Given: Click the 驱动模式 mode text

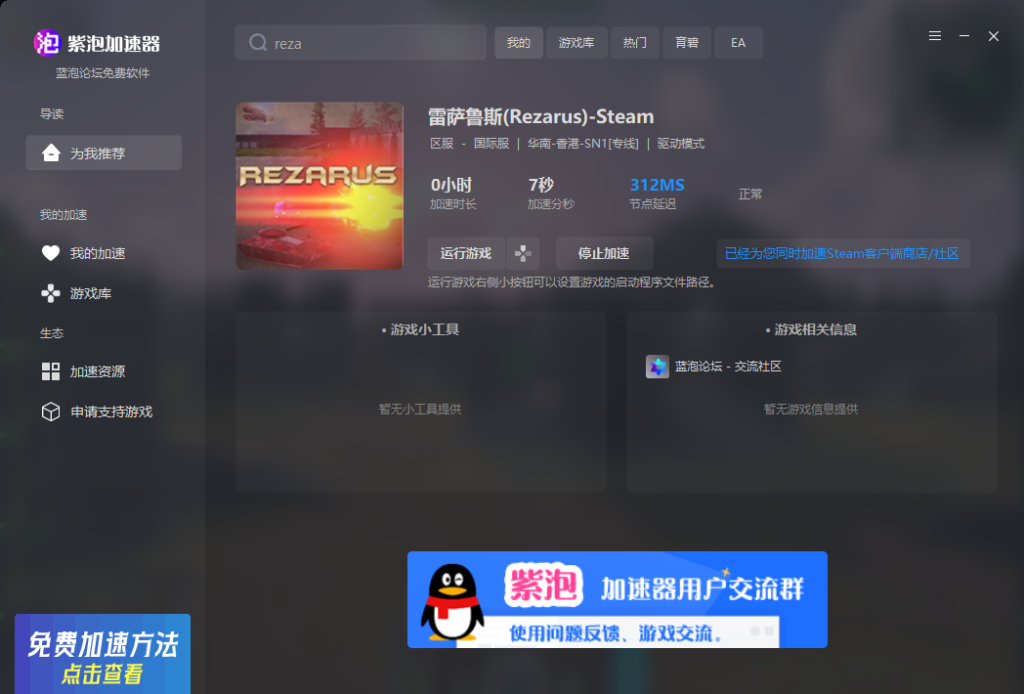Looking at the screenshot, I should [x=680, y=144].
